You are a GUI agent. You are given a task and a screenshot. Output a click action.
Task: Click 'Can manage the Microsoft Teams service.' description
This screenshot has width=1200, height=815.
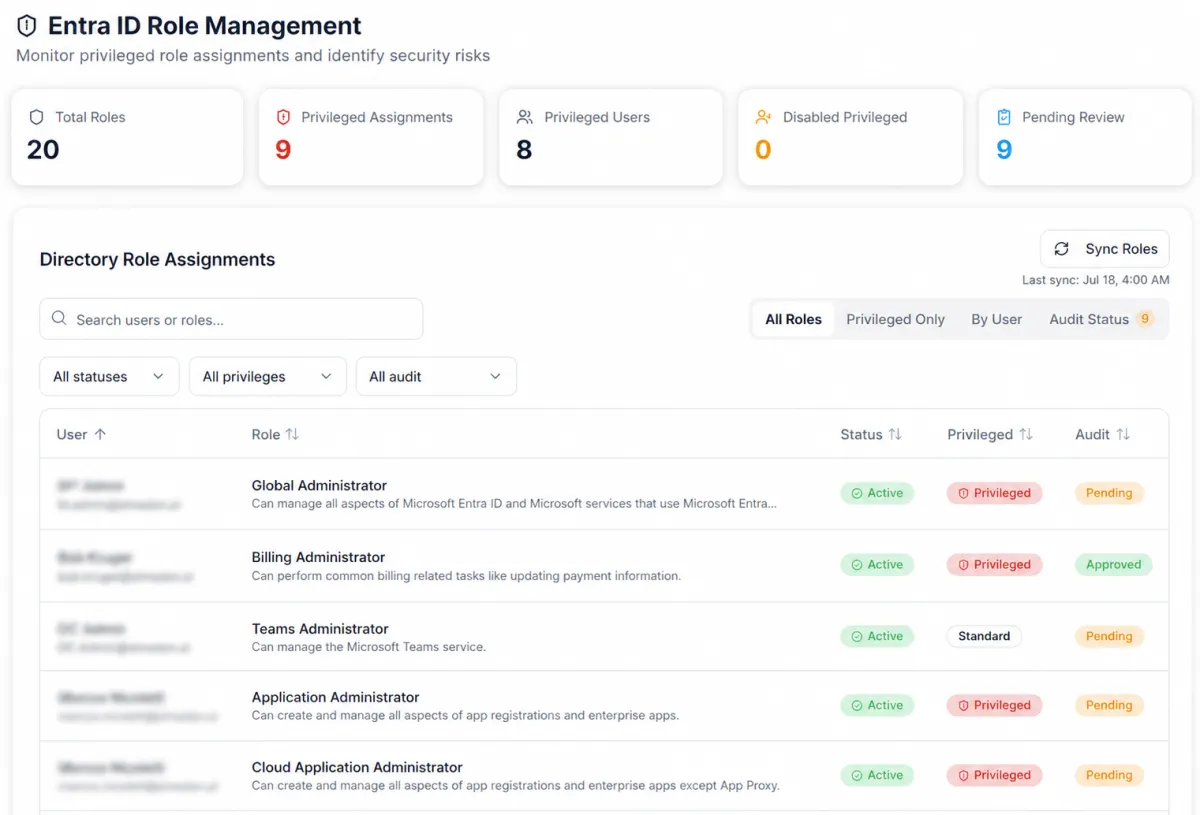368,647
